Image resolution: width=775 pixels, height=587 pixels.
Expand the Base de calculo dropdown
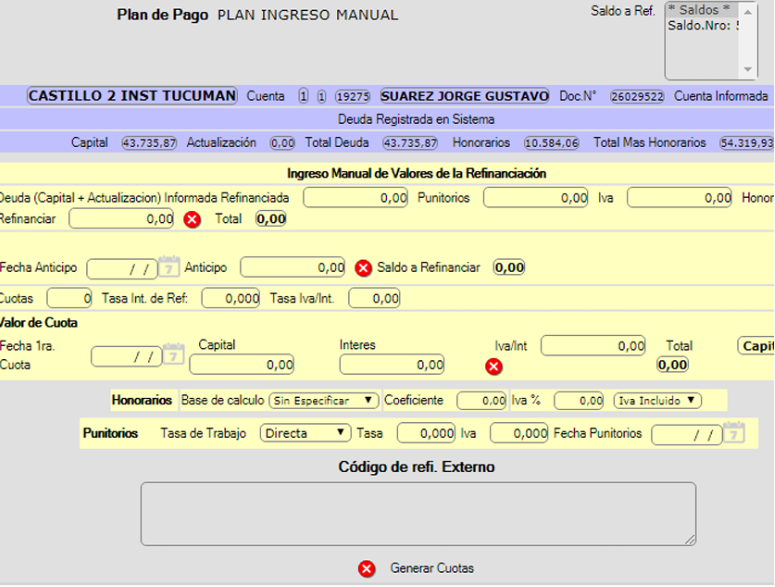coord(324,400)
